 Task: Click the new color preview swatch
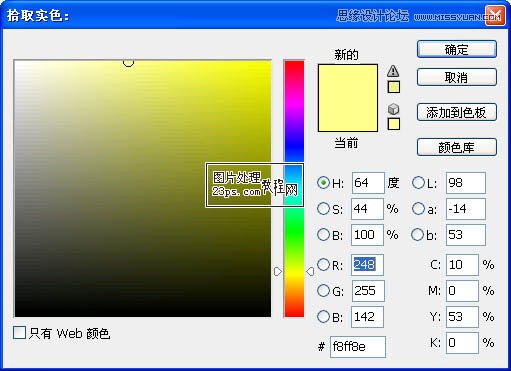point(348,98)
